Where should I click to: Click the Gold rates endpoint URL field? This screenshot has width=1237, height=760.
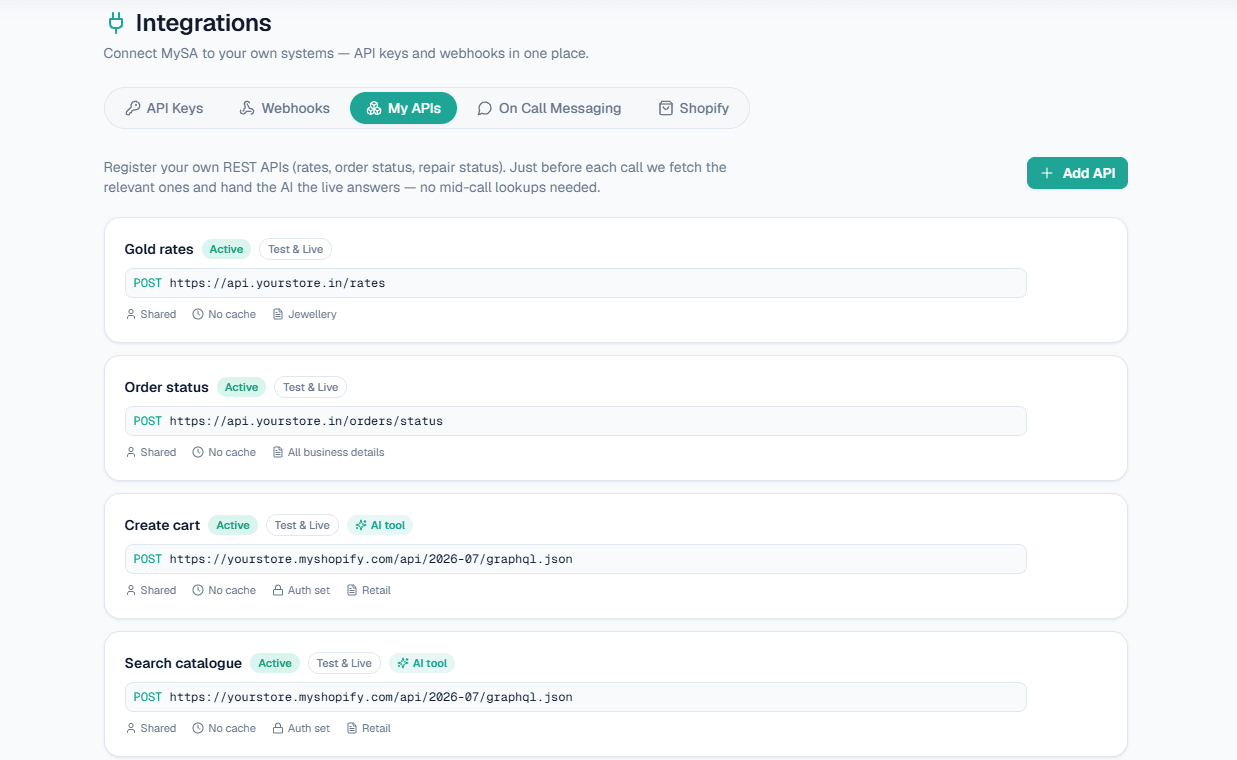coord(575,283)
